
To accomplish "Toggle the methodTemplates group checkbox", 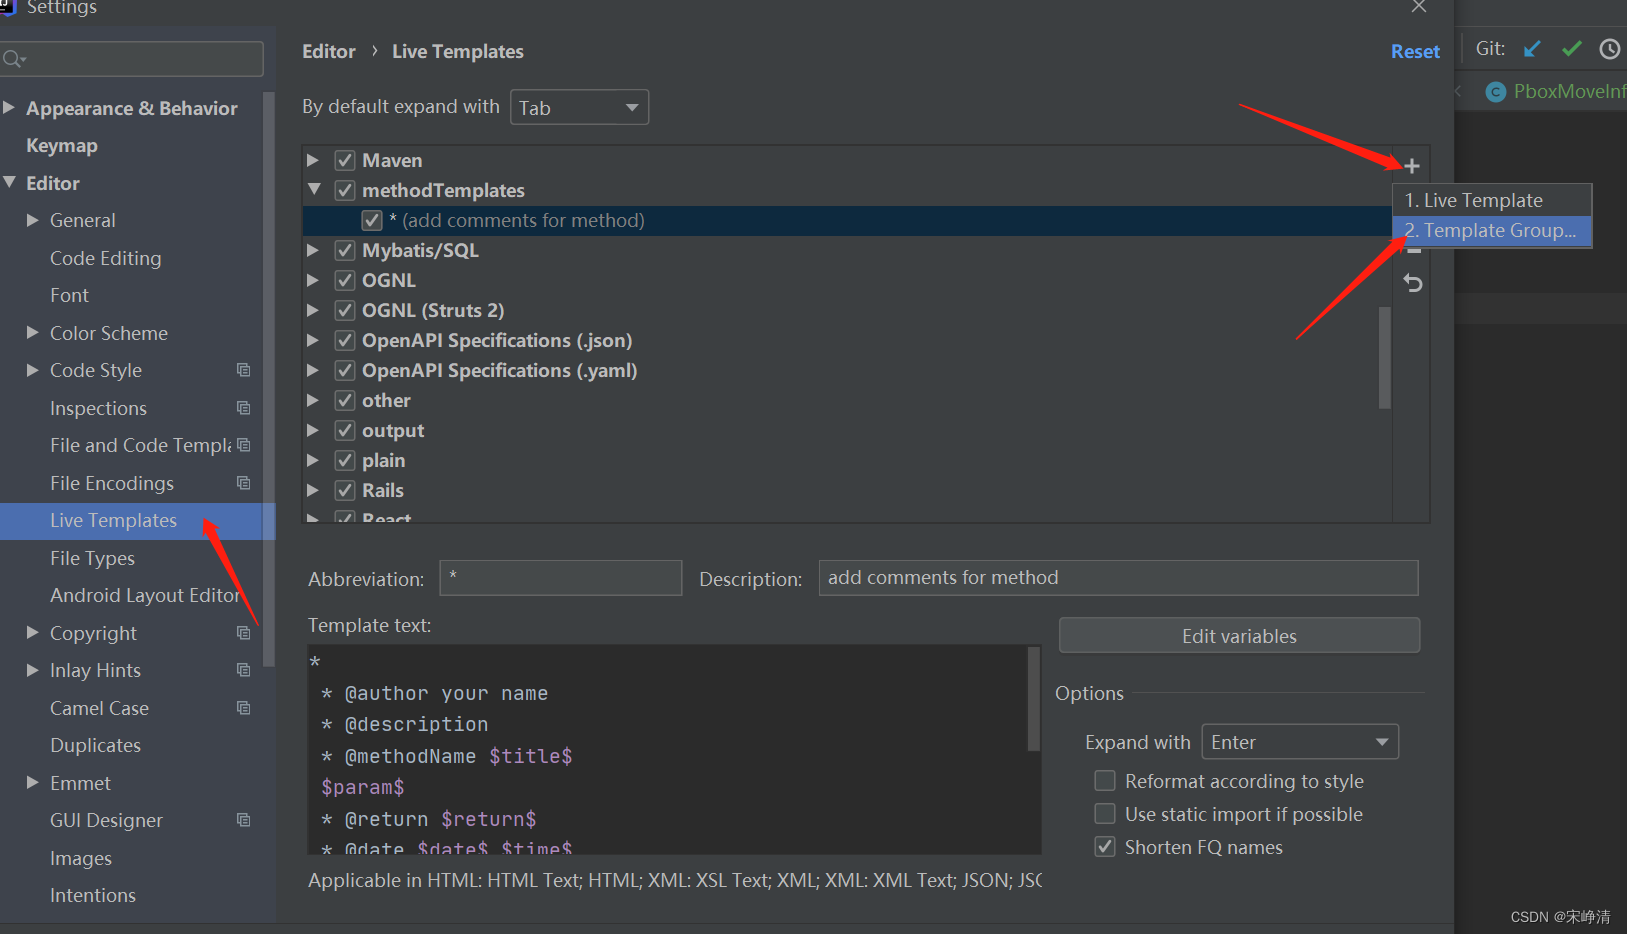I will click(345, 190).
